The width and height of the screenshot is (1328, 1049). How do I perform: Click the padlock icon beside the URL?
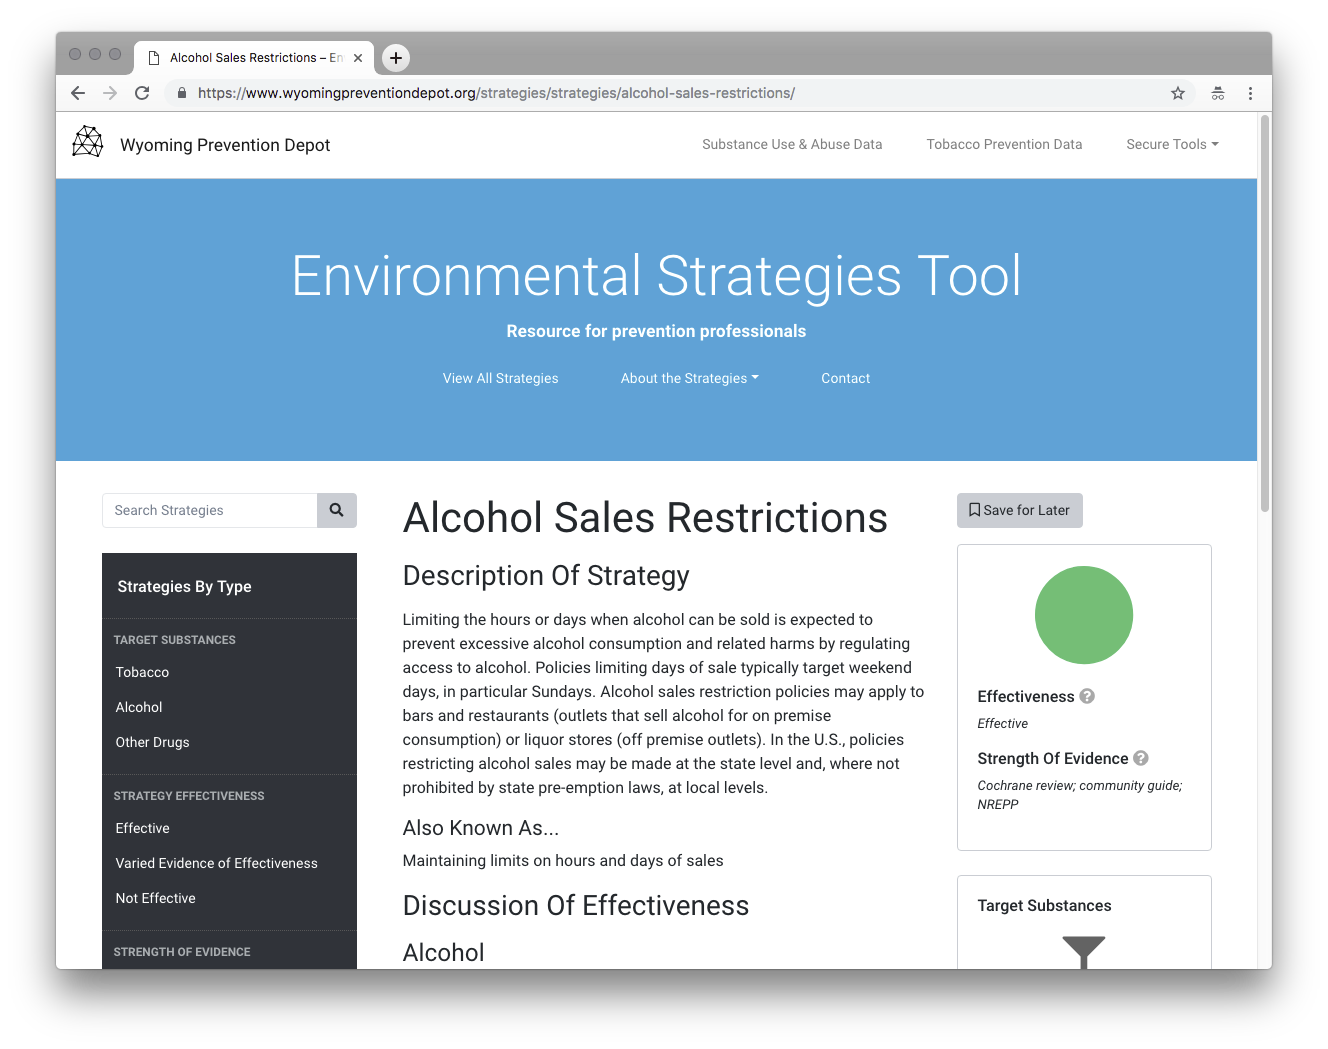[181, 92]
